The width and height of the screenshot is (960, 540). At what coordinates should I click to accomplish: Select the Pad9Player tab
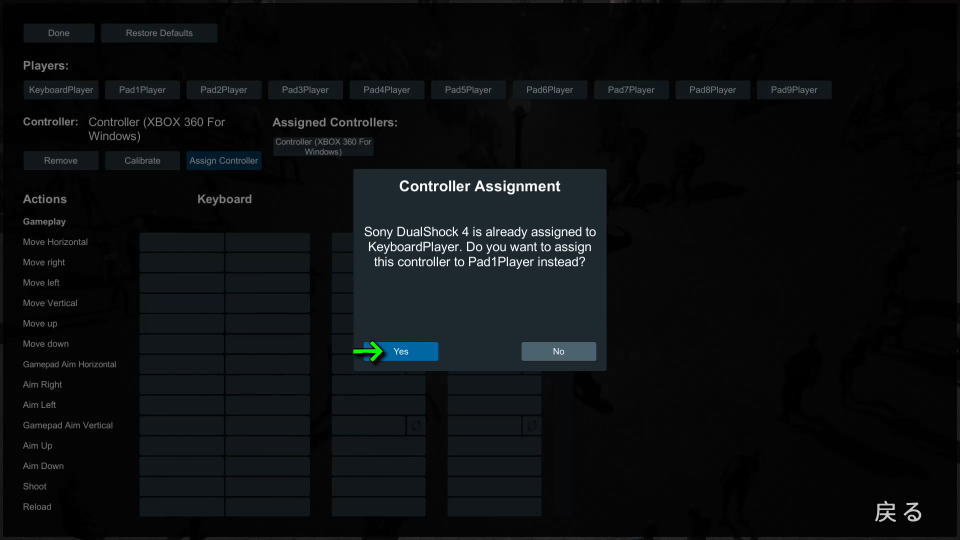click(793, 90)
